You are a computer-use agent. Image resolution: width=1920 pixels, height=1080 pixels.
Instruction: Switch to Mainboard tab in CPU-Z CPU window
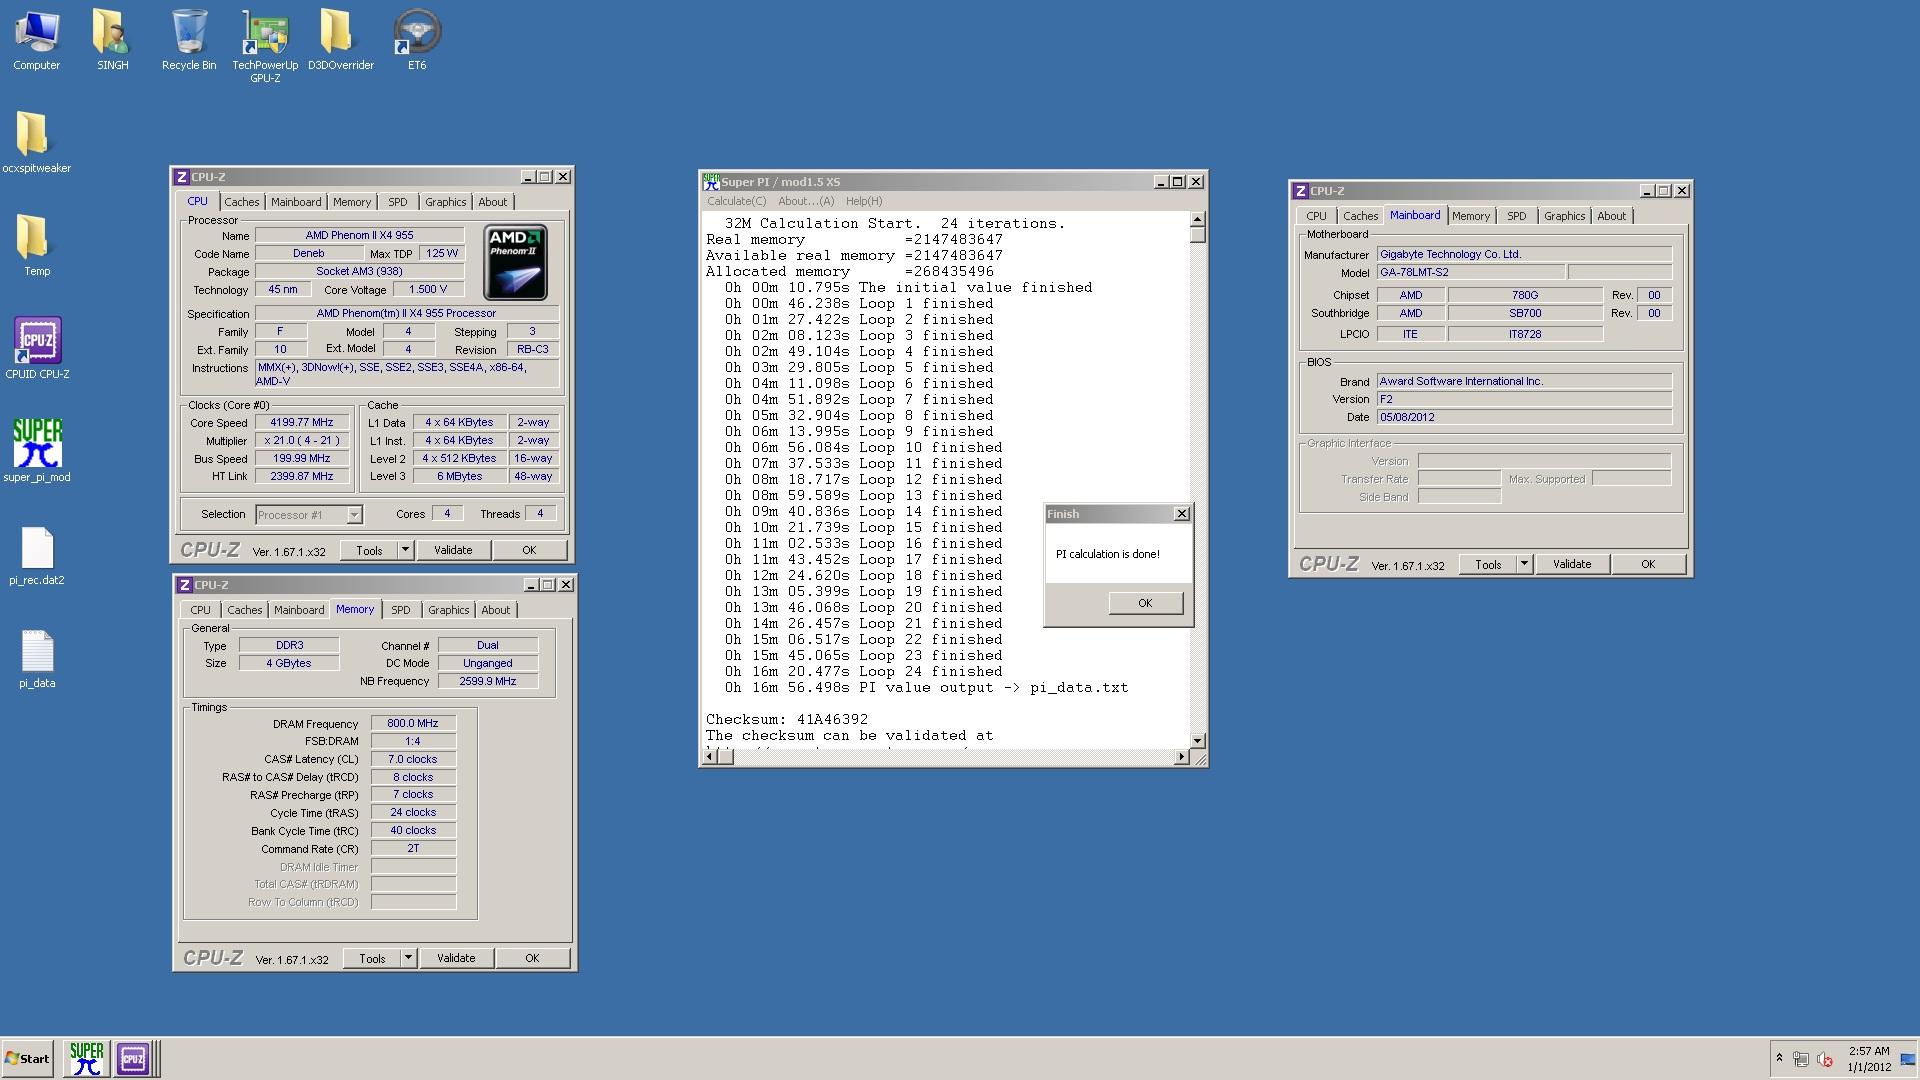click(296, 202)
